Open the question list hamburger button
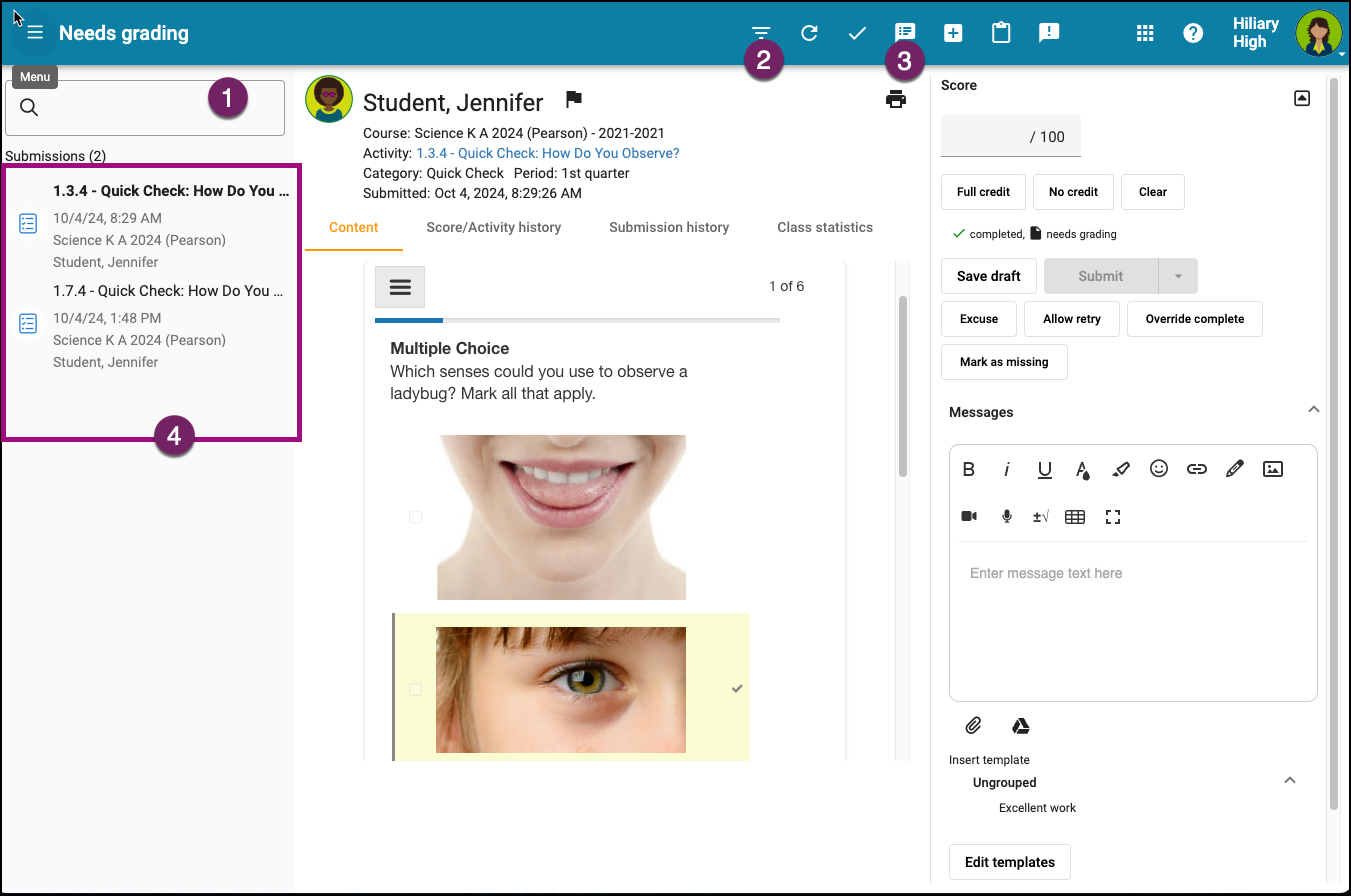 click(x=400, y=287)
